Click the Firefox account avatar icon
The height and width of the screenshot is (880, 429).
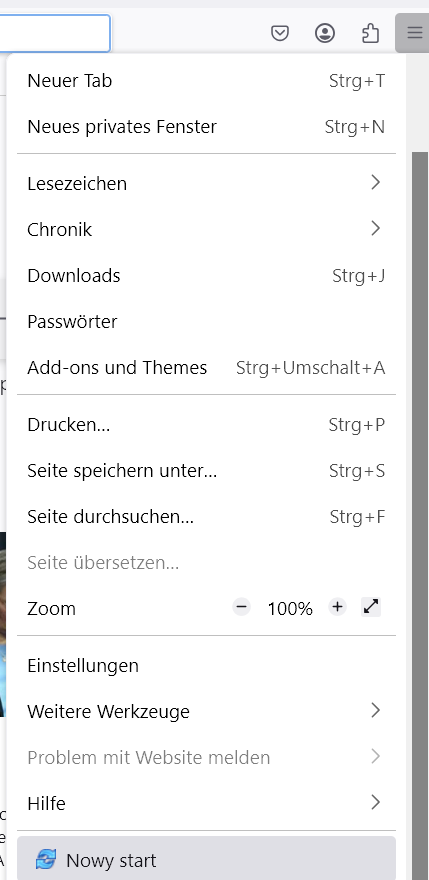325,34
